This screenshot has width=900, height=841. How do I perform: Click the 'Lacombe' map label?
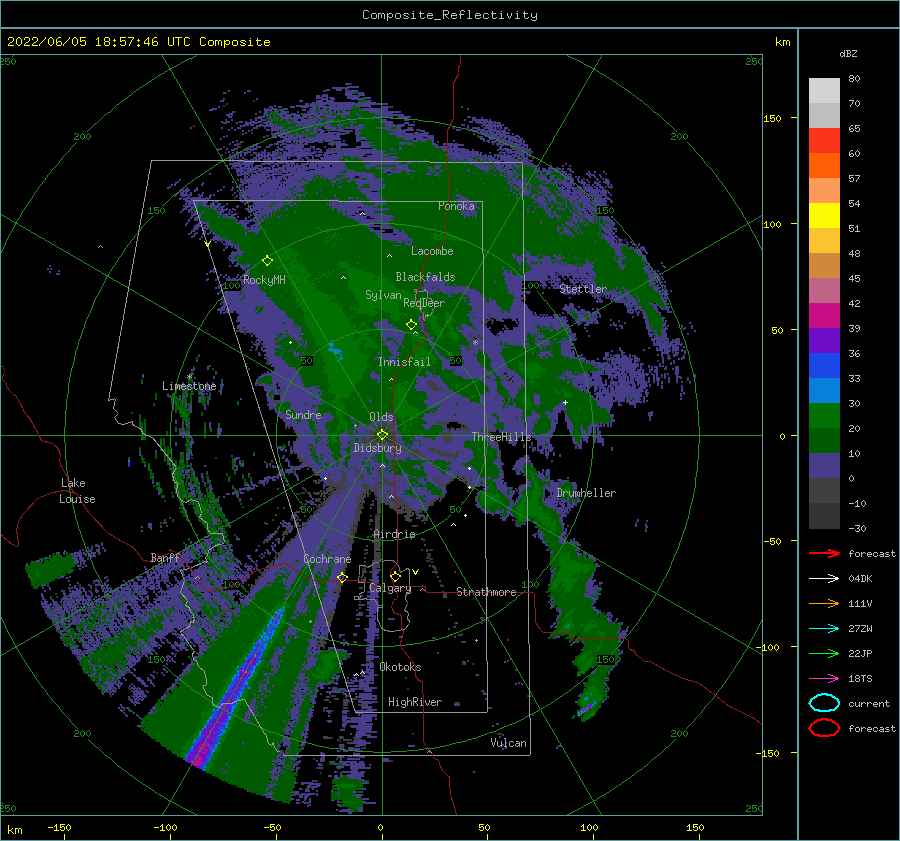tap(432, 251)
